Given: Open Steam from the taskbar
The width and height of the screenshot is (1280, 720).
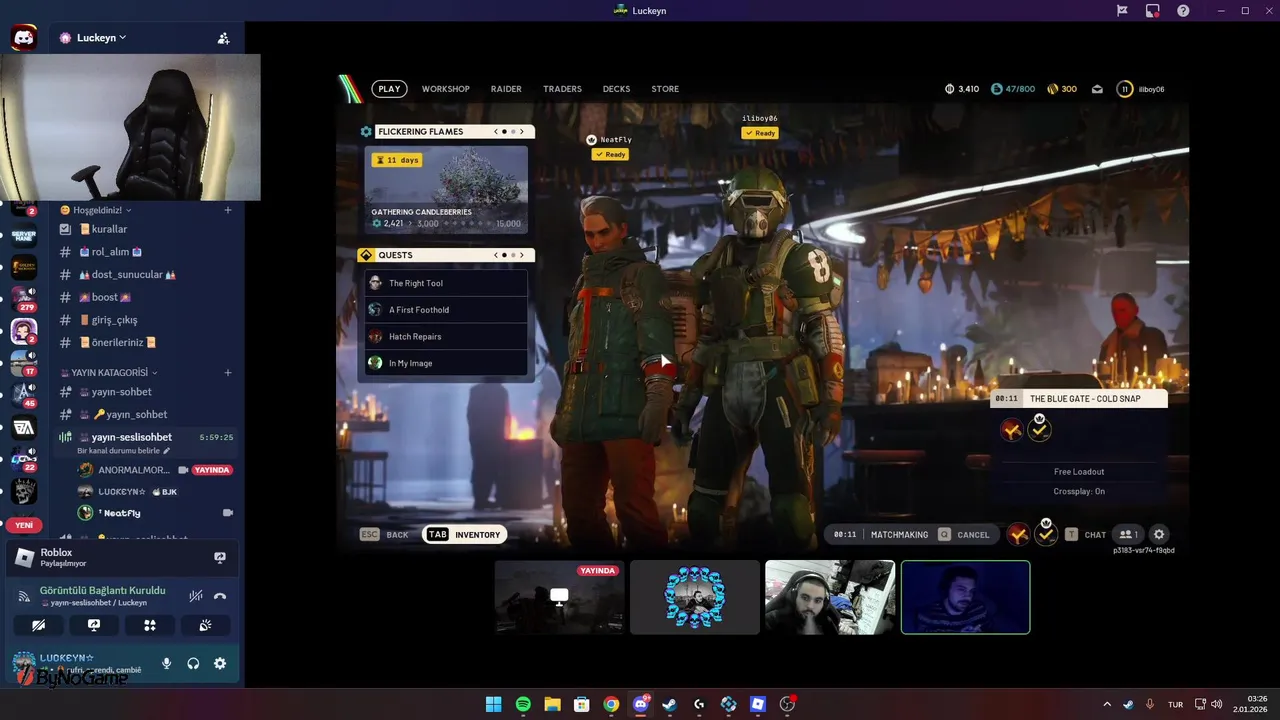Looking at the screenshot, I should coord(670,704).
